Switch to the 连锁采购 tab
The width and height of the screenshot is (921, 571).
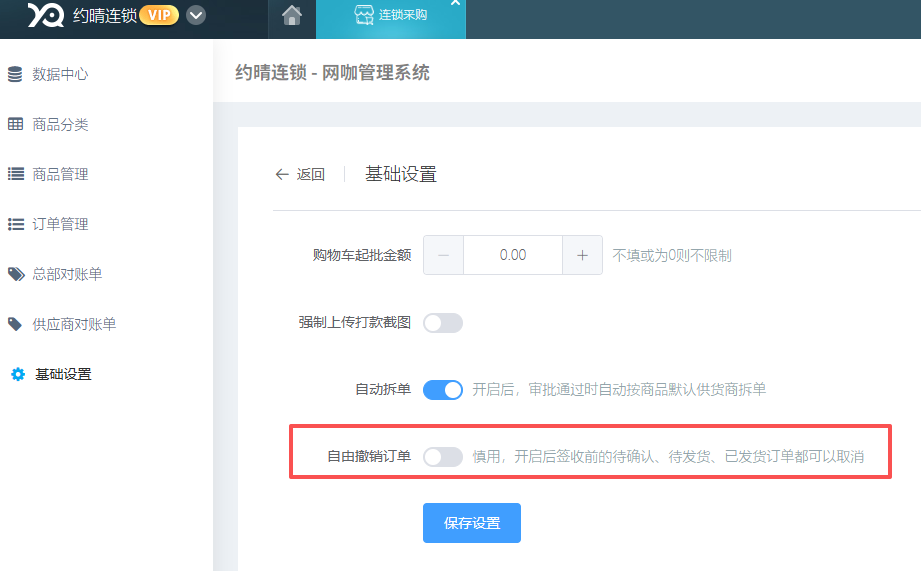tap(391, 18)
